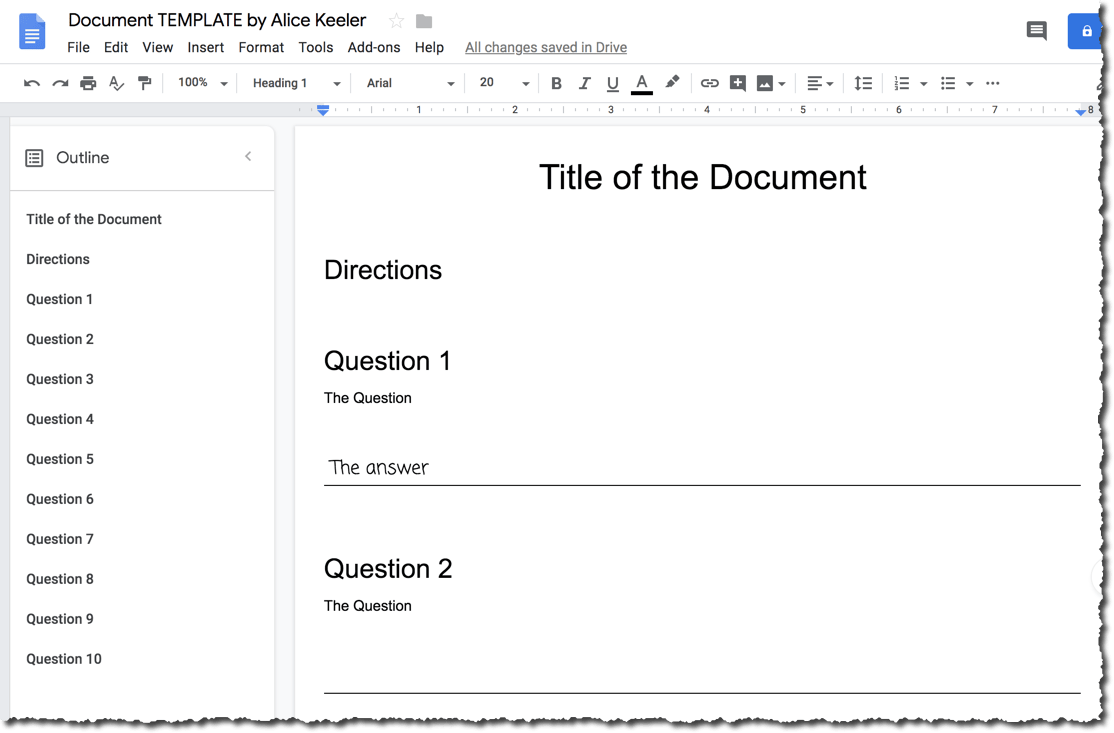Place cursor in 'The answer' text line

(x=378, y=467)
